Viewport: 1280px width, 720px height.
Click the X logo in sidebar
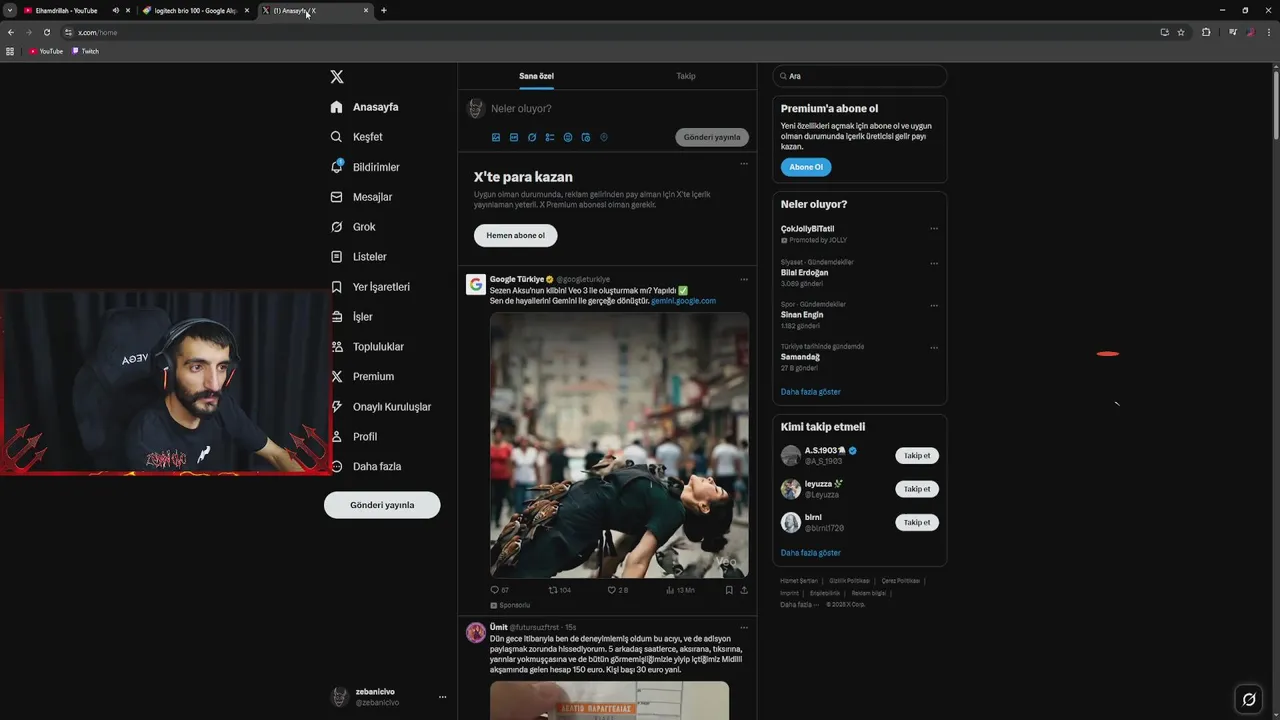tap(337, 77)
